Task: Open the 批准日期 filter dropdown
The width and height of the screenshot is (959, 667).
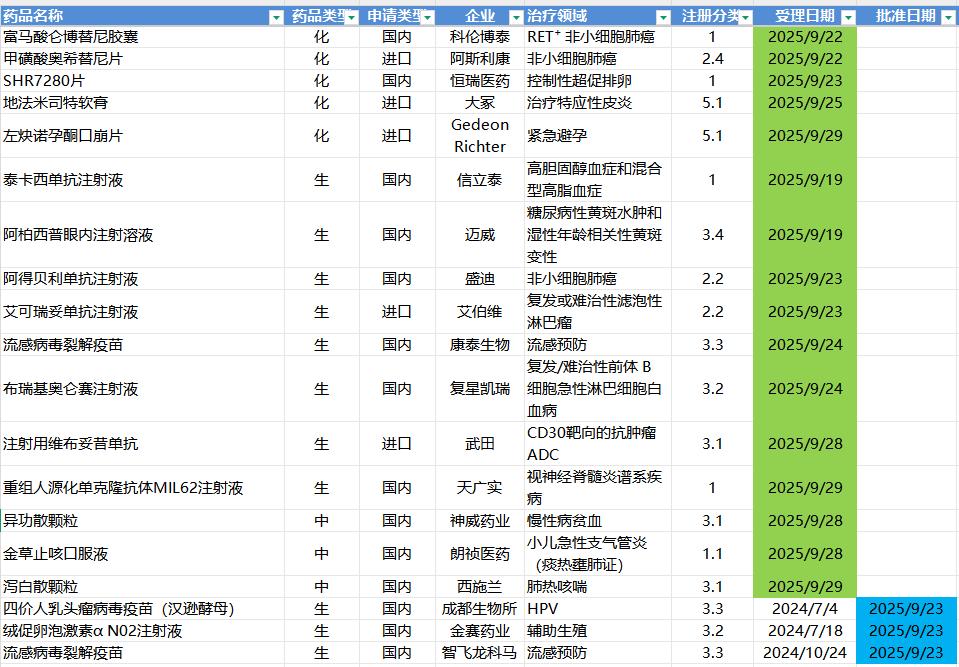Action: point(948,17)
